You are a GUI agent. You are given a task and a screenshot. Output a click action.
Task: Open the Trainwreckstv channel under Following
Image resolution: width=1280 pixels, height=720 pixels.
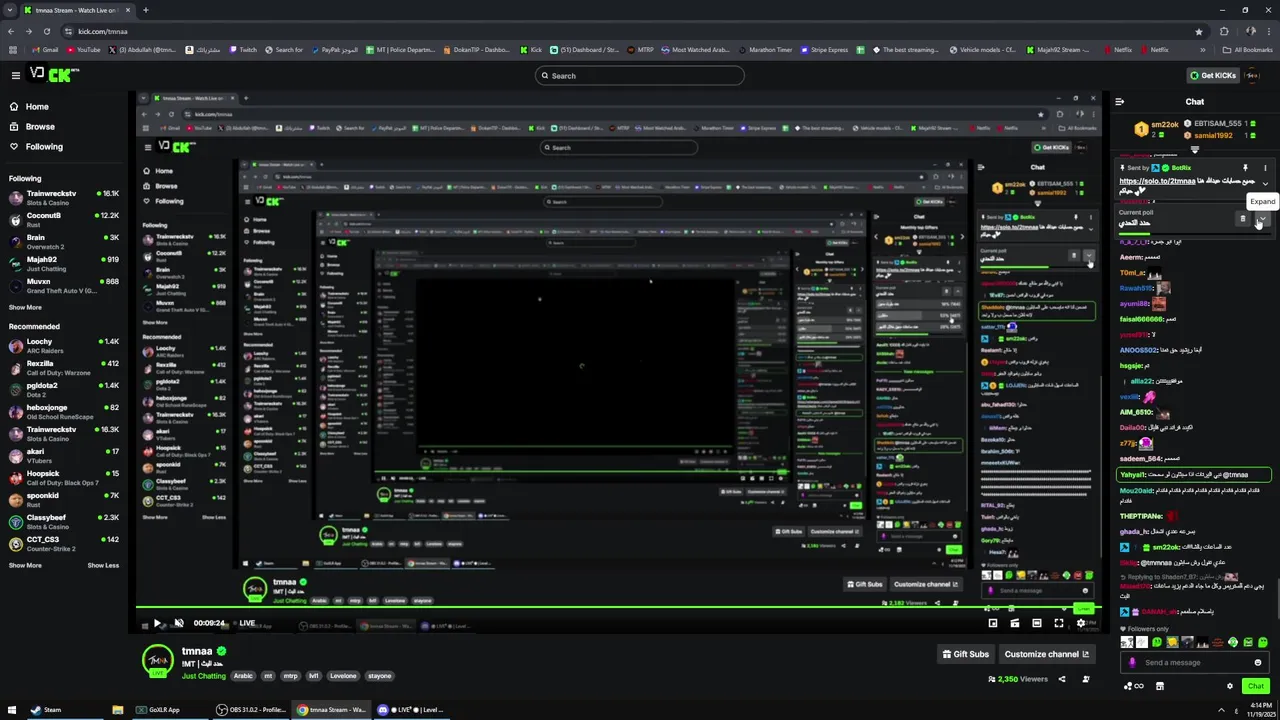pos(62,197)
